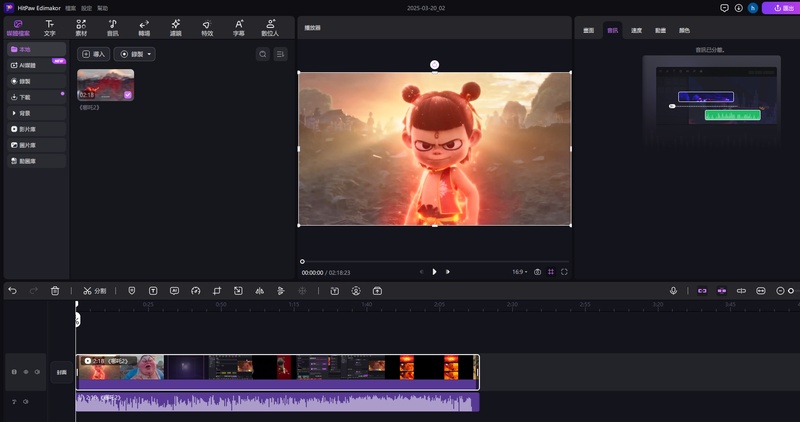
Task: Mute the audio track below the video
Action: [x=25, y=401]
